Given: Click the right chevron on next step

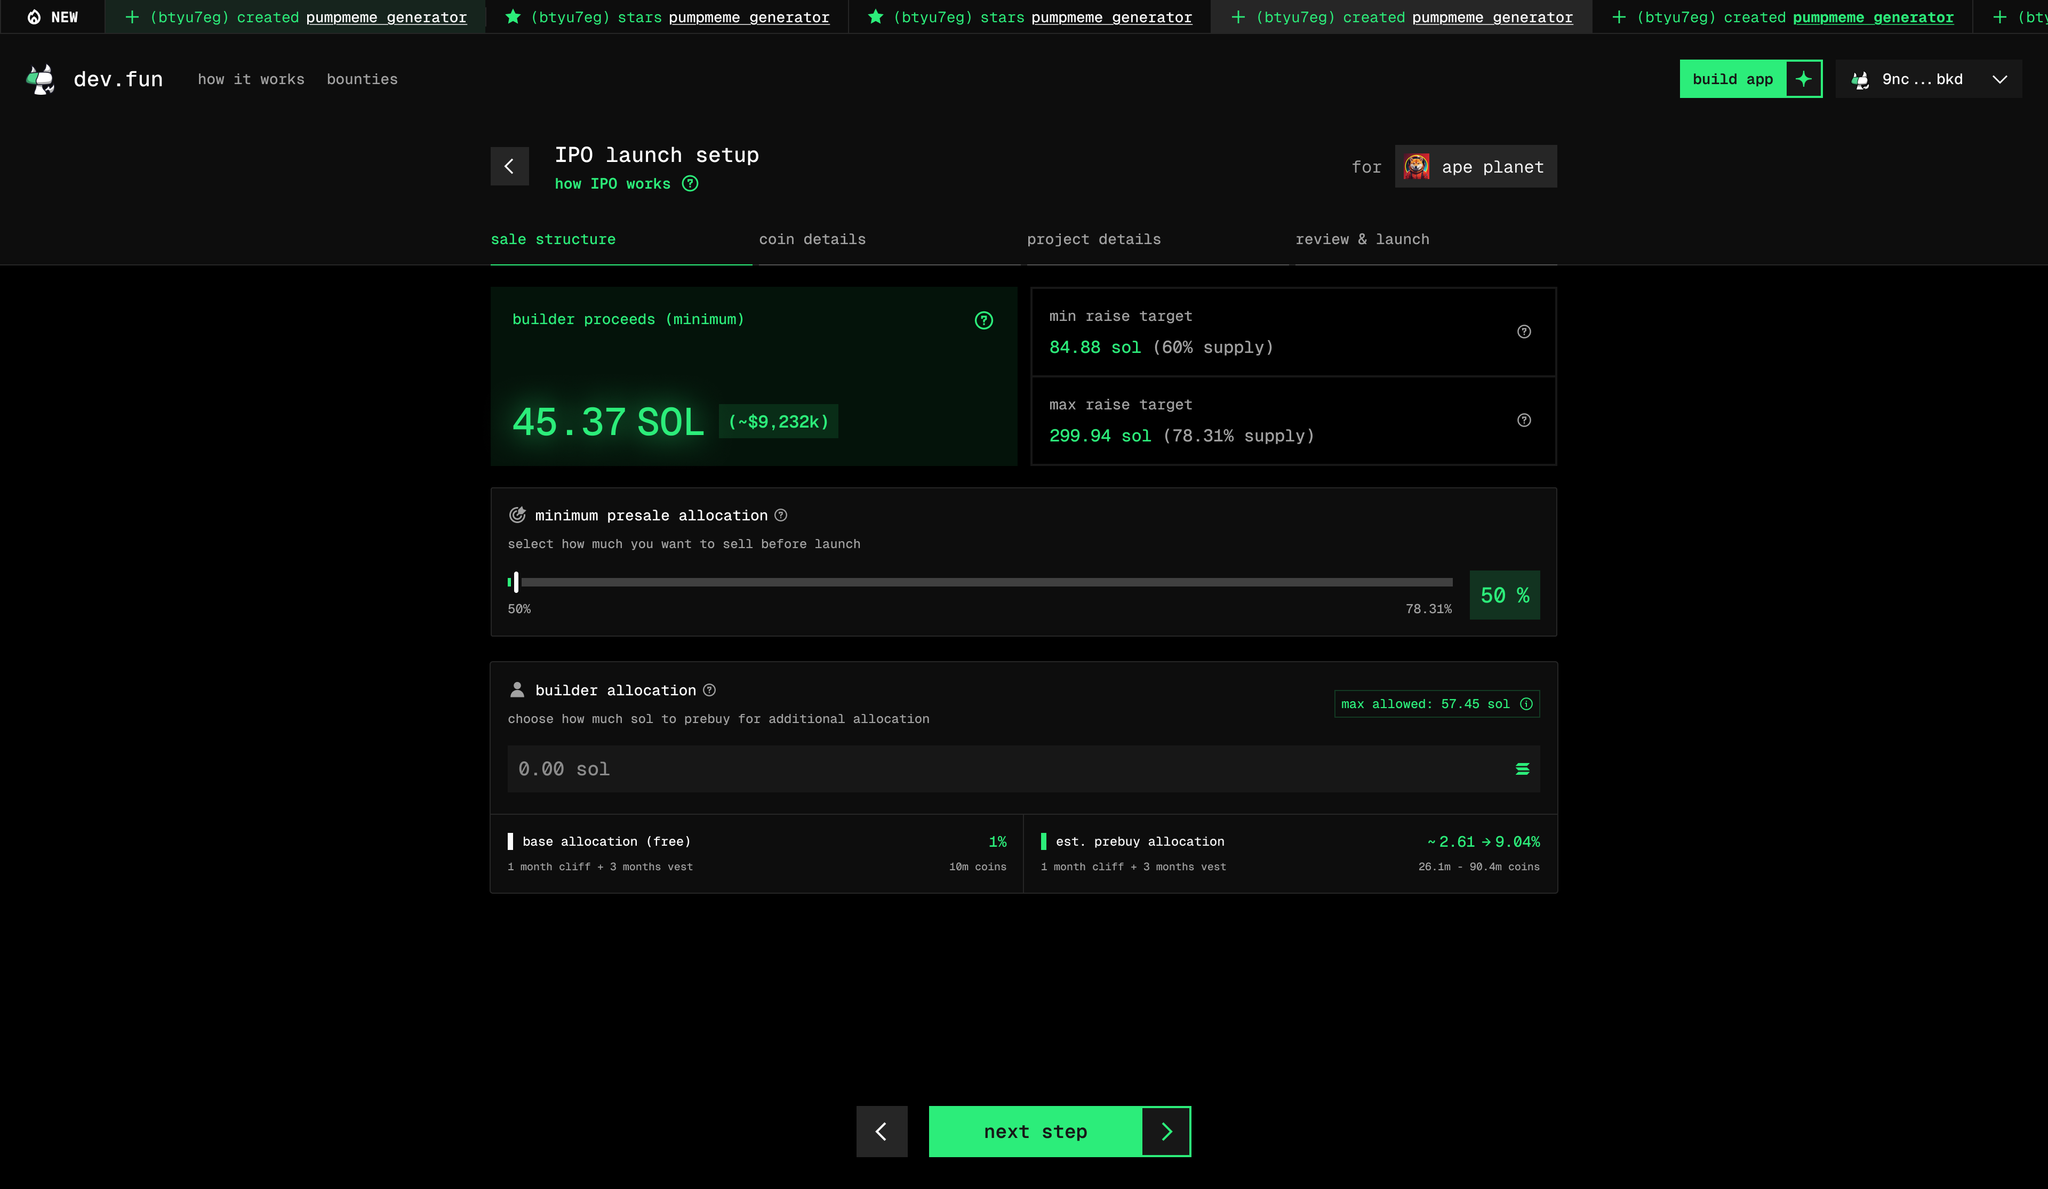Looking at the screenshot, I should point(1166,1131).
